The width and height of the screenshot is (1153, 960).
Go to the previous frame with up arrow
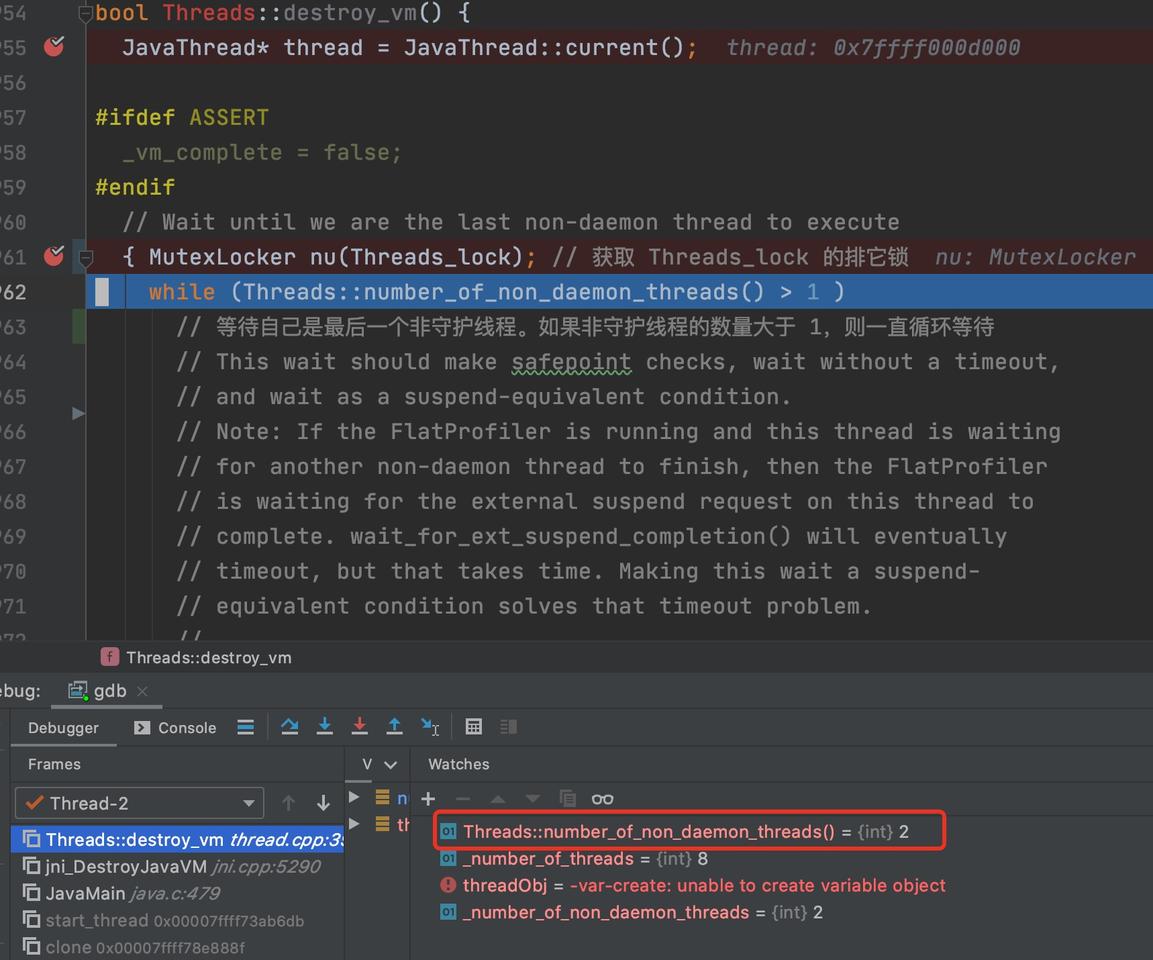(288, 803)
